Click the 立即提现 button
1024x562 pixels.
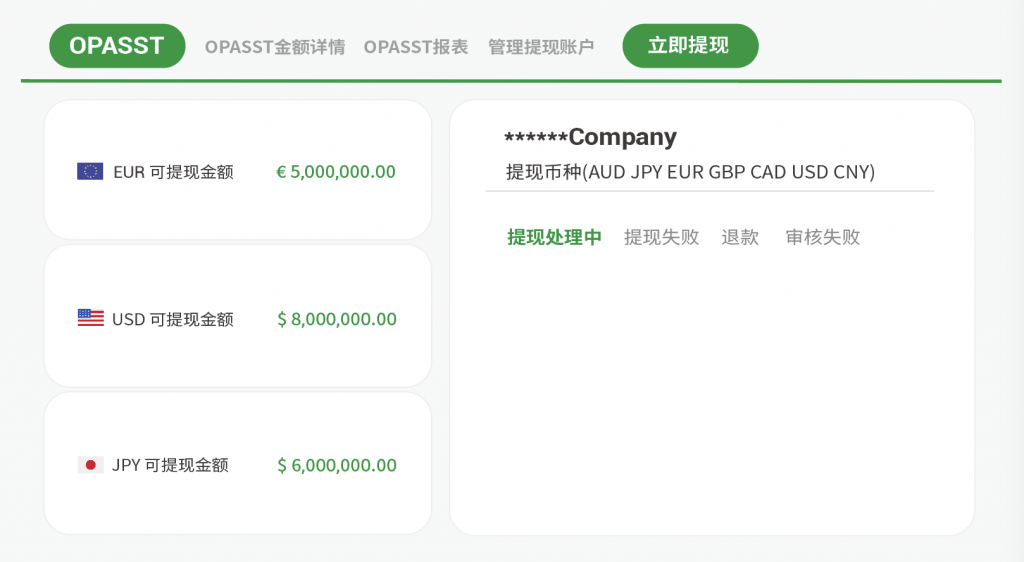click(690, 46)
